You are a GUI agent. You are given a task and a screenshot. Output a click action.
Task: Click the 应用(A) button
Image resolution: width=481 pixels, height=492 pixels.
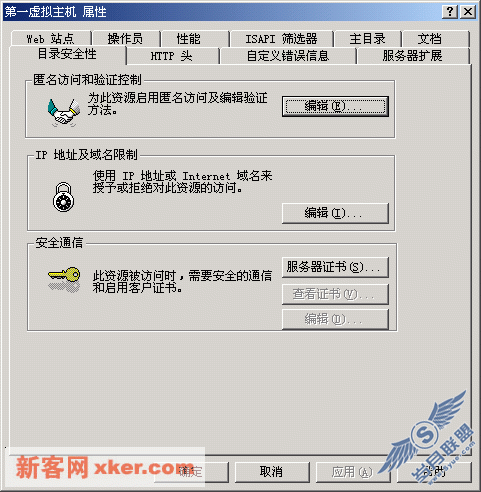353,472
